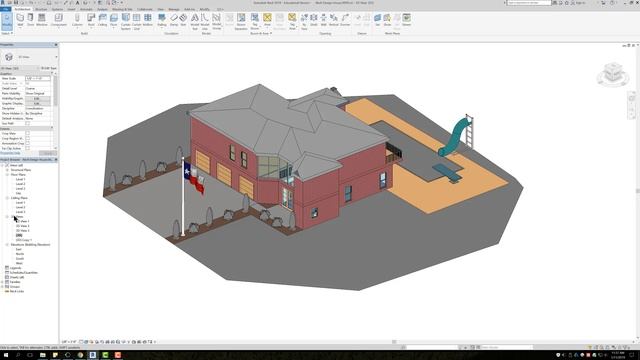The image size is (640, 360).
Task: Open the East elevation view
Action: coord(19,249)
